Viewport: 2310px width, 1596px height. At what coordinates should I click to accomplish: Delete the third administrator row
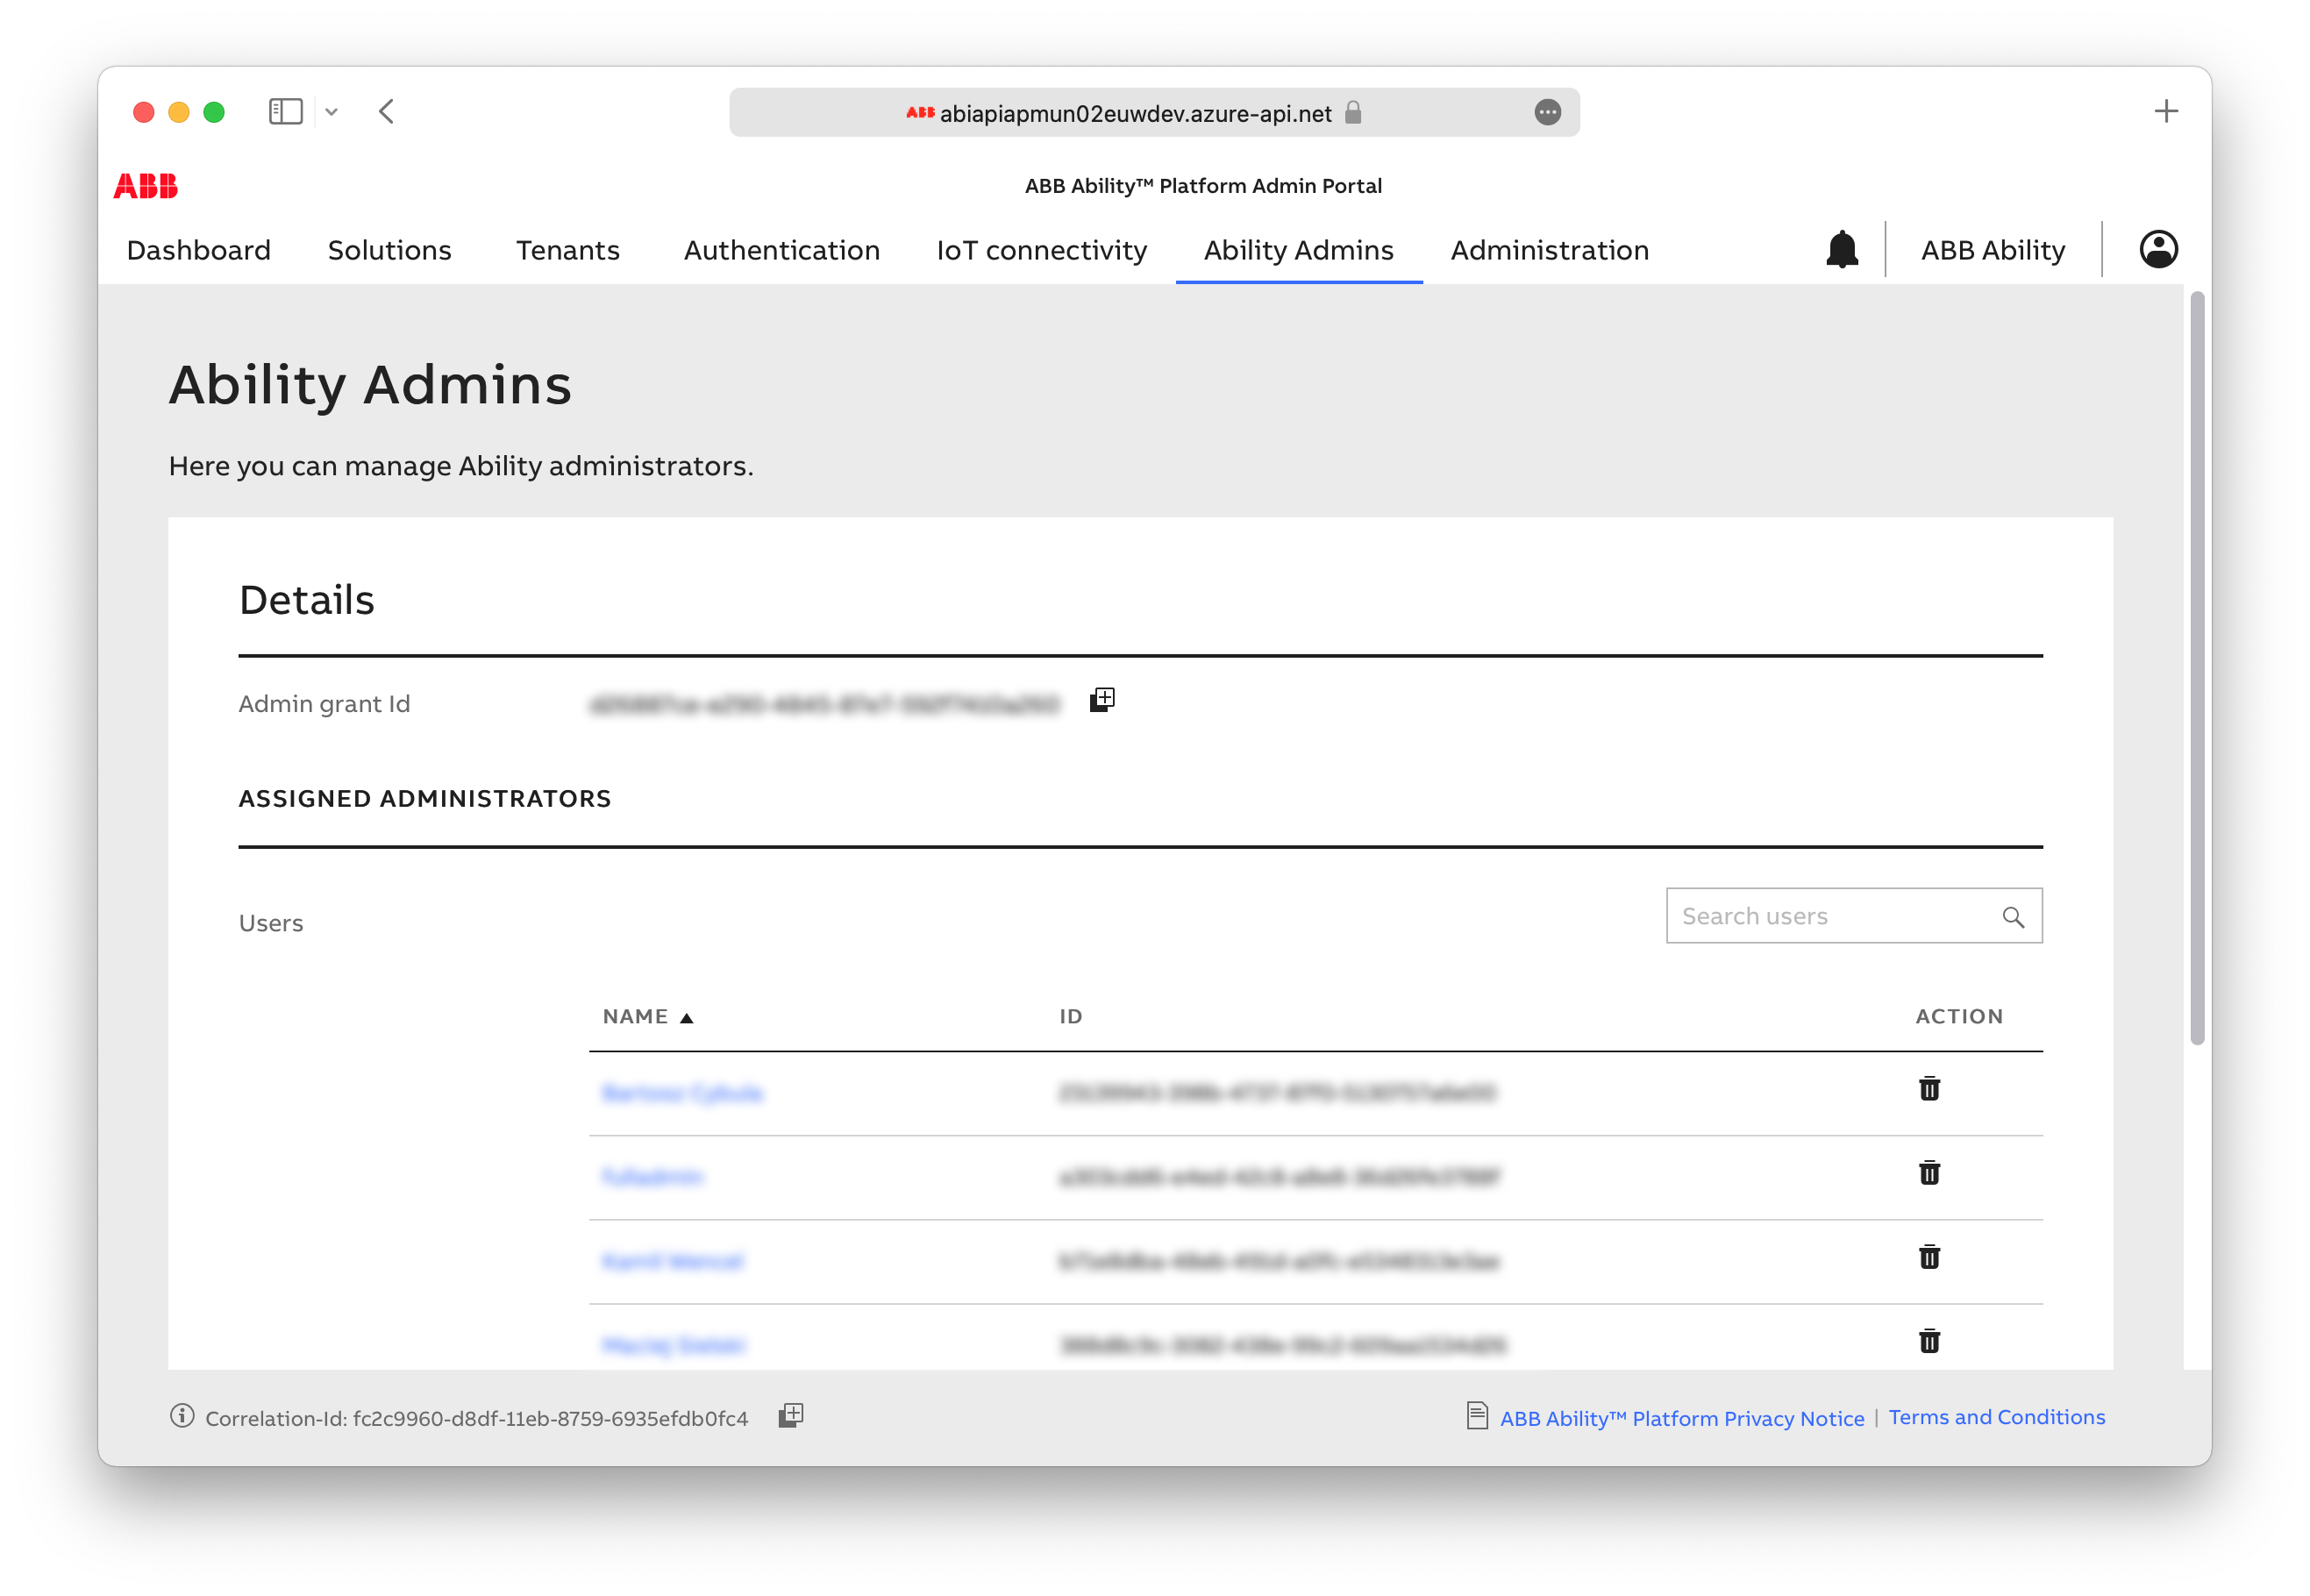pos(1929,1257)
